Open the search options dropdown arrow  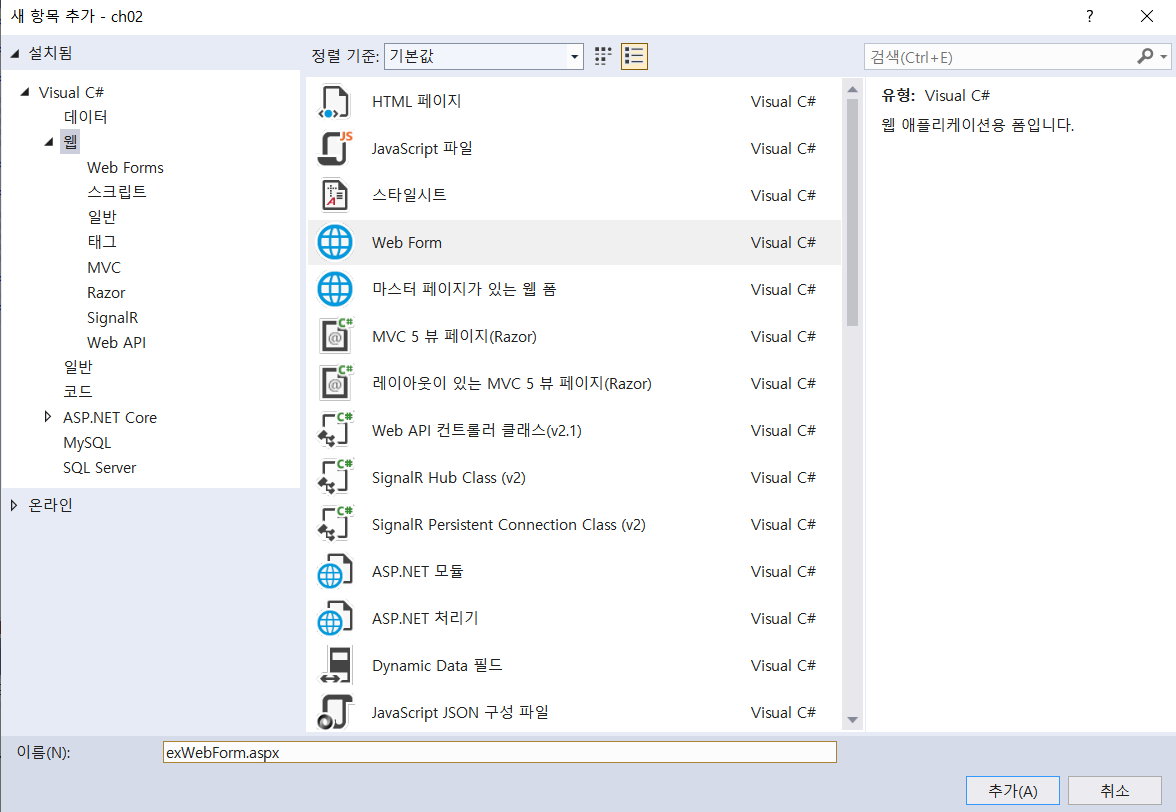(x=1163, y=56)
